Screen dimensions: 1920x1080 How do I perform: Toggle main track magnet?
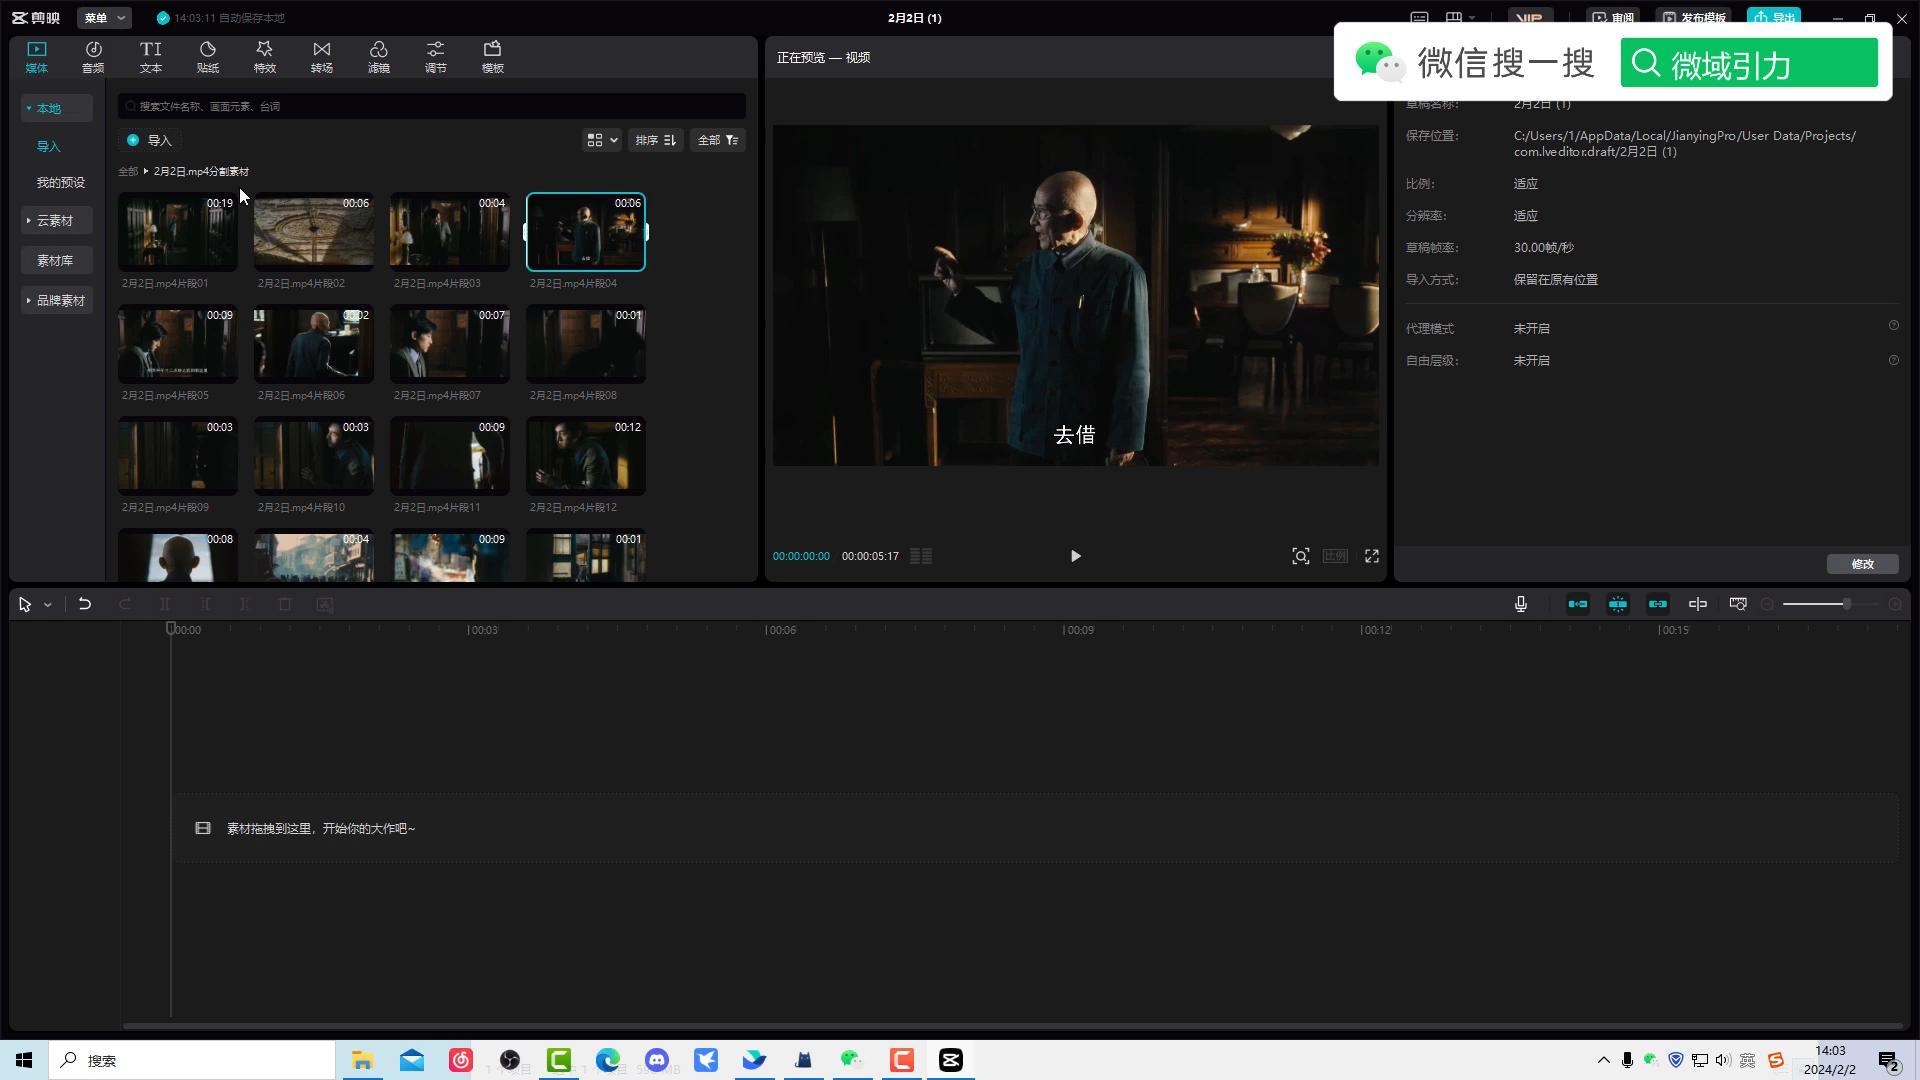coord(1578,604)
